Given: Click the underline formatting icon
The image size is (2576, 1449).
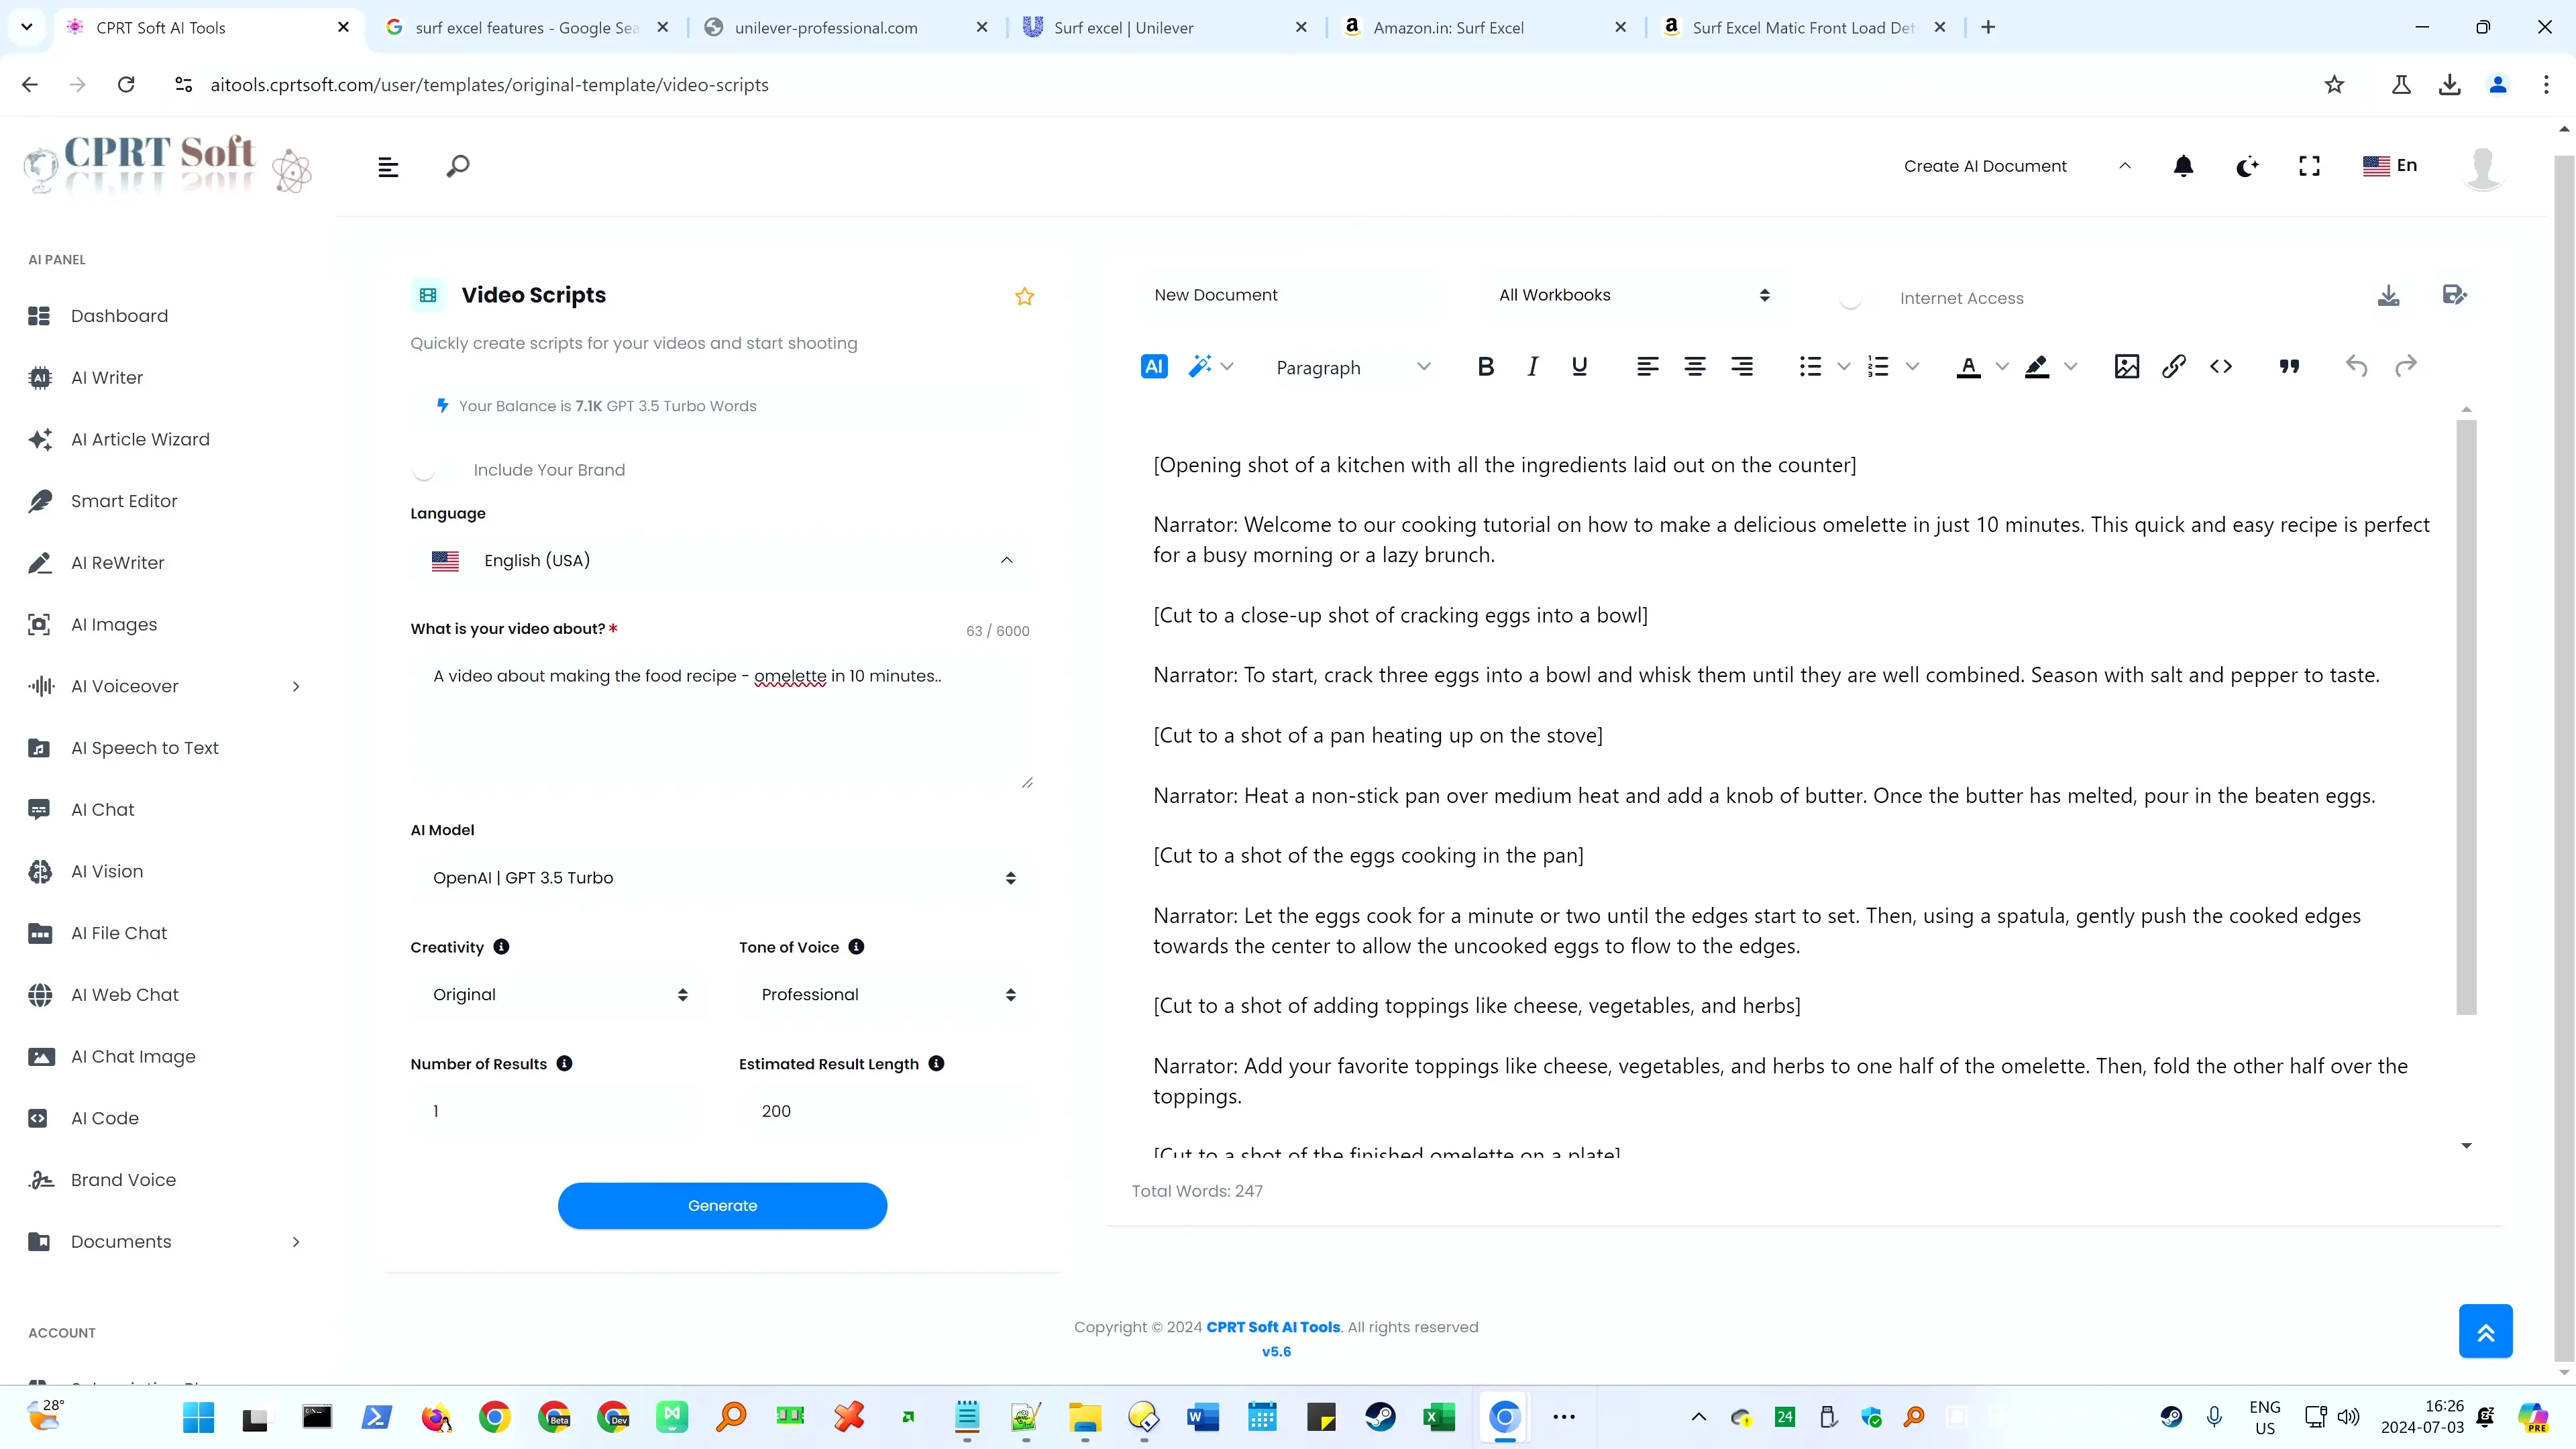Looking at the screenshot, I should [1580, 366].
